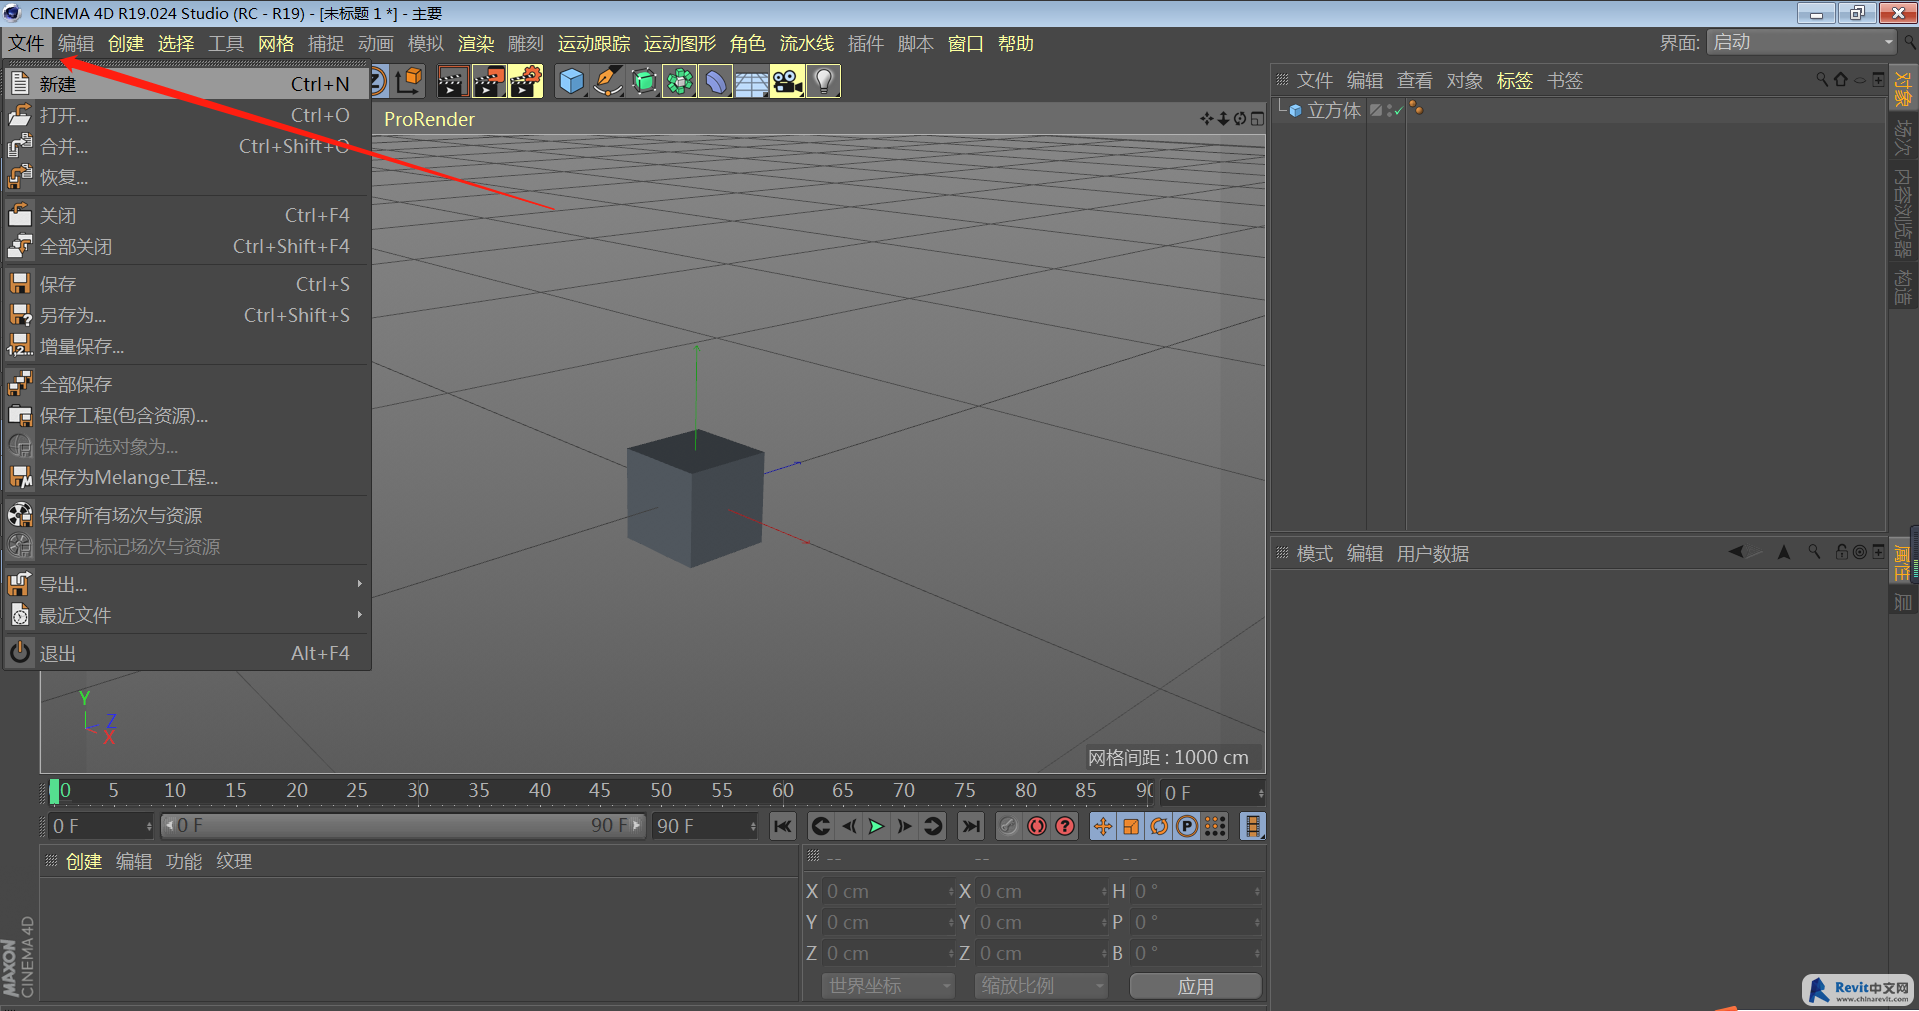This screenshot has width=1919, height=1011.
Task: Play the animation forwards
Action: pos(877,826)
